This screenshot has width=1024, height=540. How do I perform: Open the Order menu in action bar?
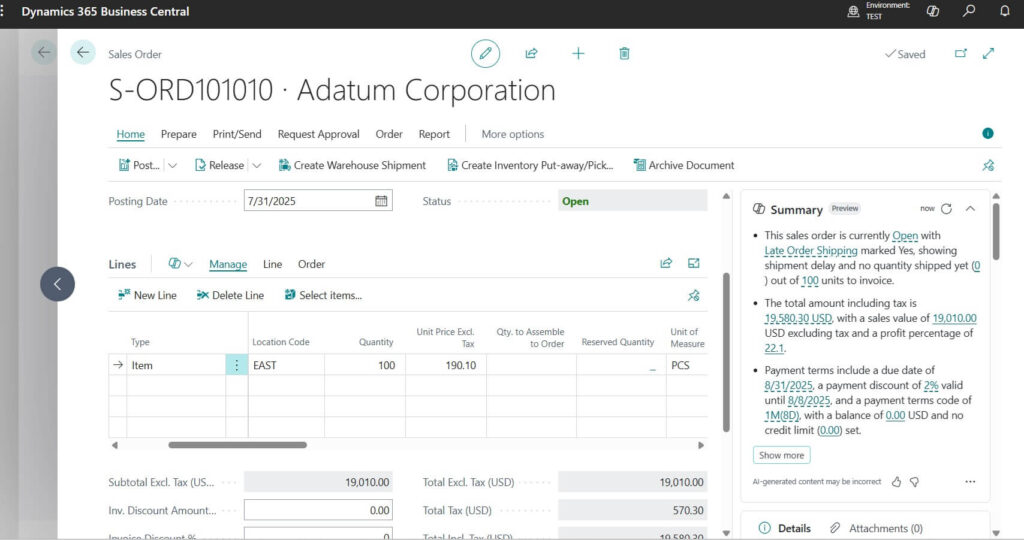tap(389, 134)
